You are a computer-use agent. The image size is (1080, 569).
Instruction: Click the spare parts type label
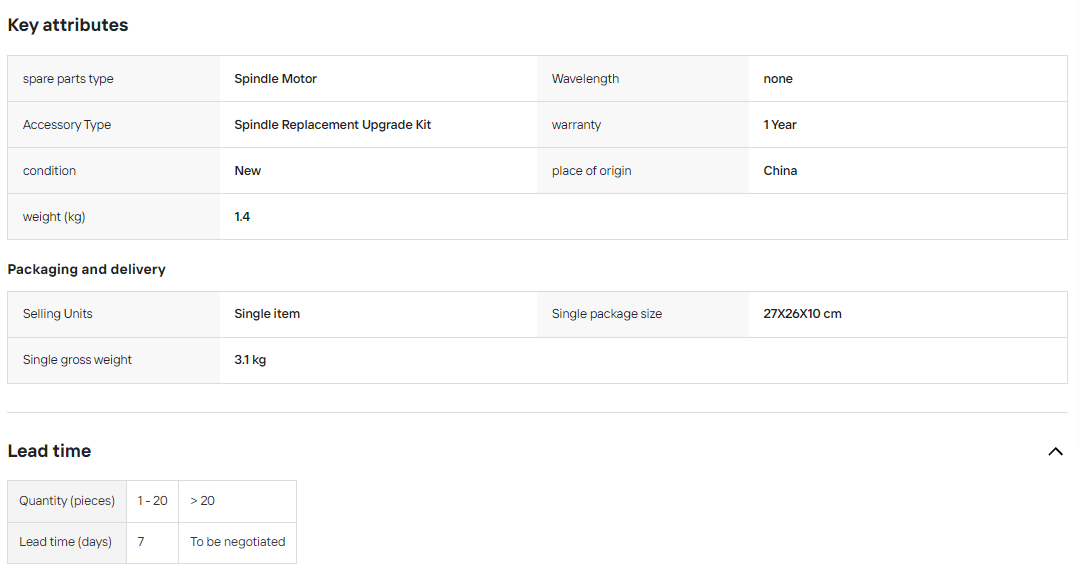[x=68, y=79]
